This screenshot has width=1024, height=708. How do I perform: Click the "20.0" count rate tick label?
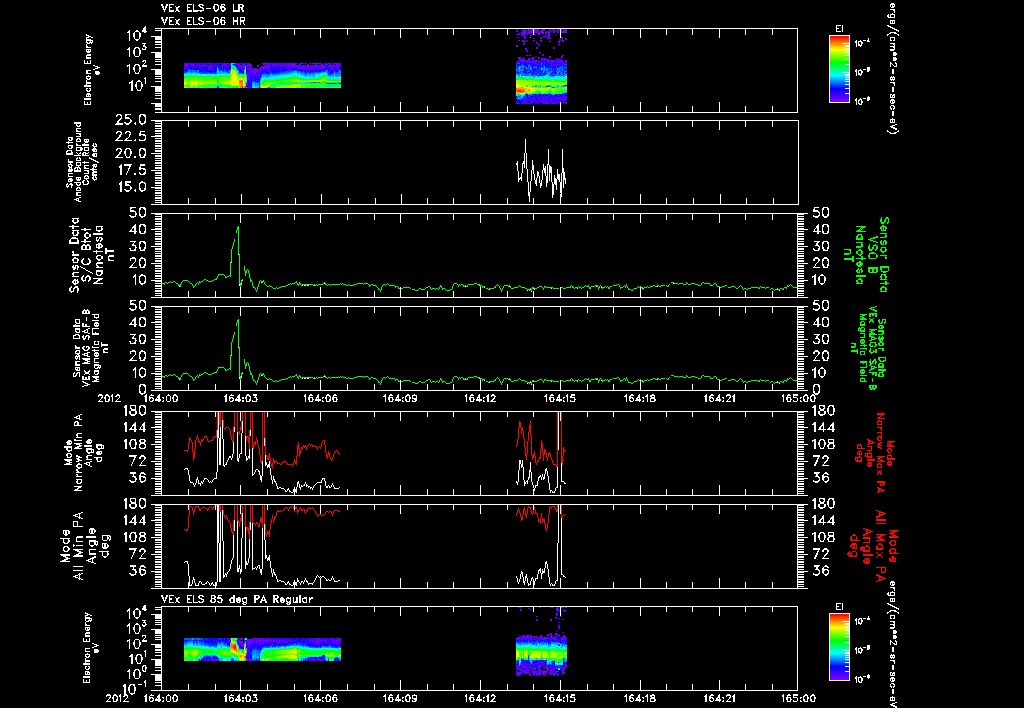(x=131, y=153)
